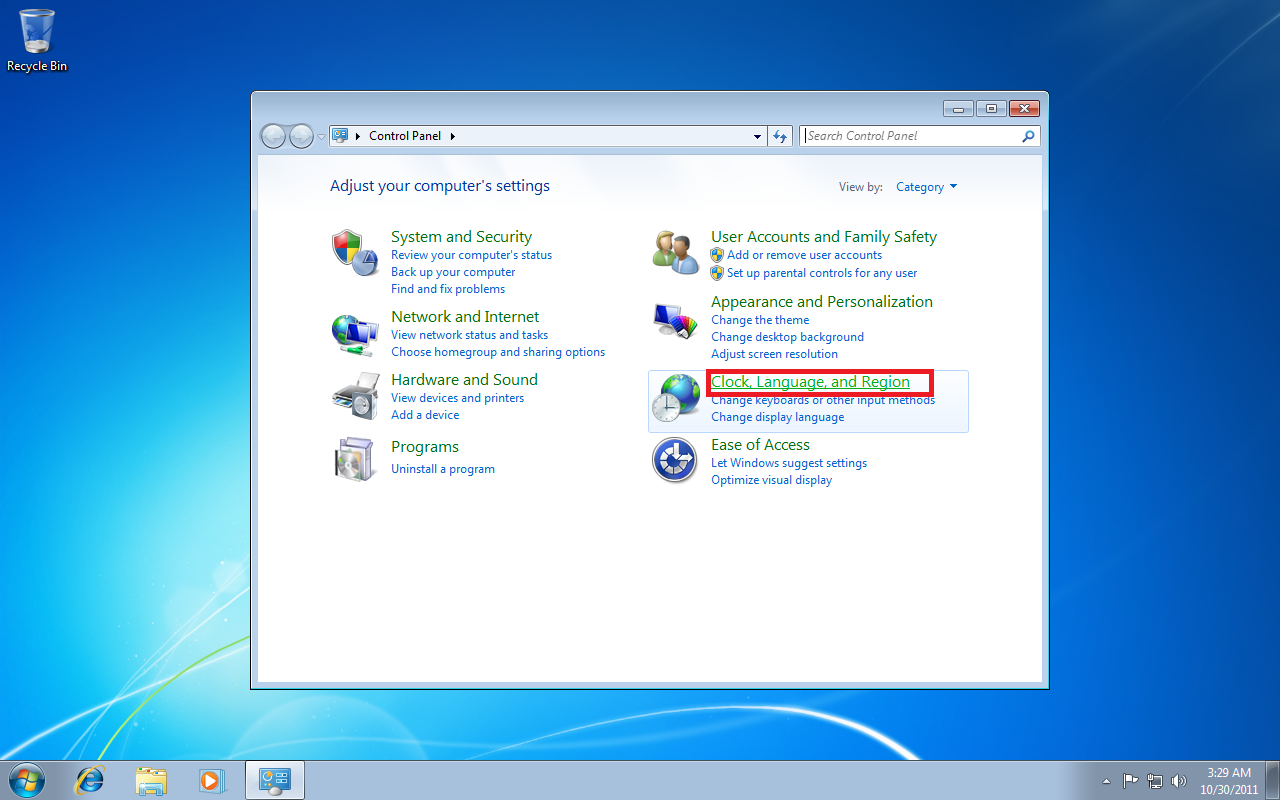The height and width of the screenshot is (800, 1280).
Task: Open Appearance and Personalization link
Action: click(x=822, y=302)
